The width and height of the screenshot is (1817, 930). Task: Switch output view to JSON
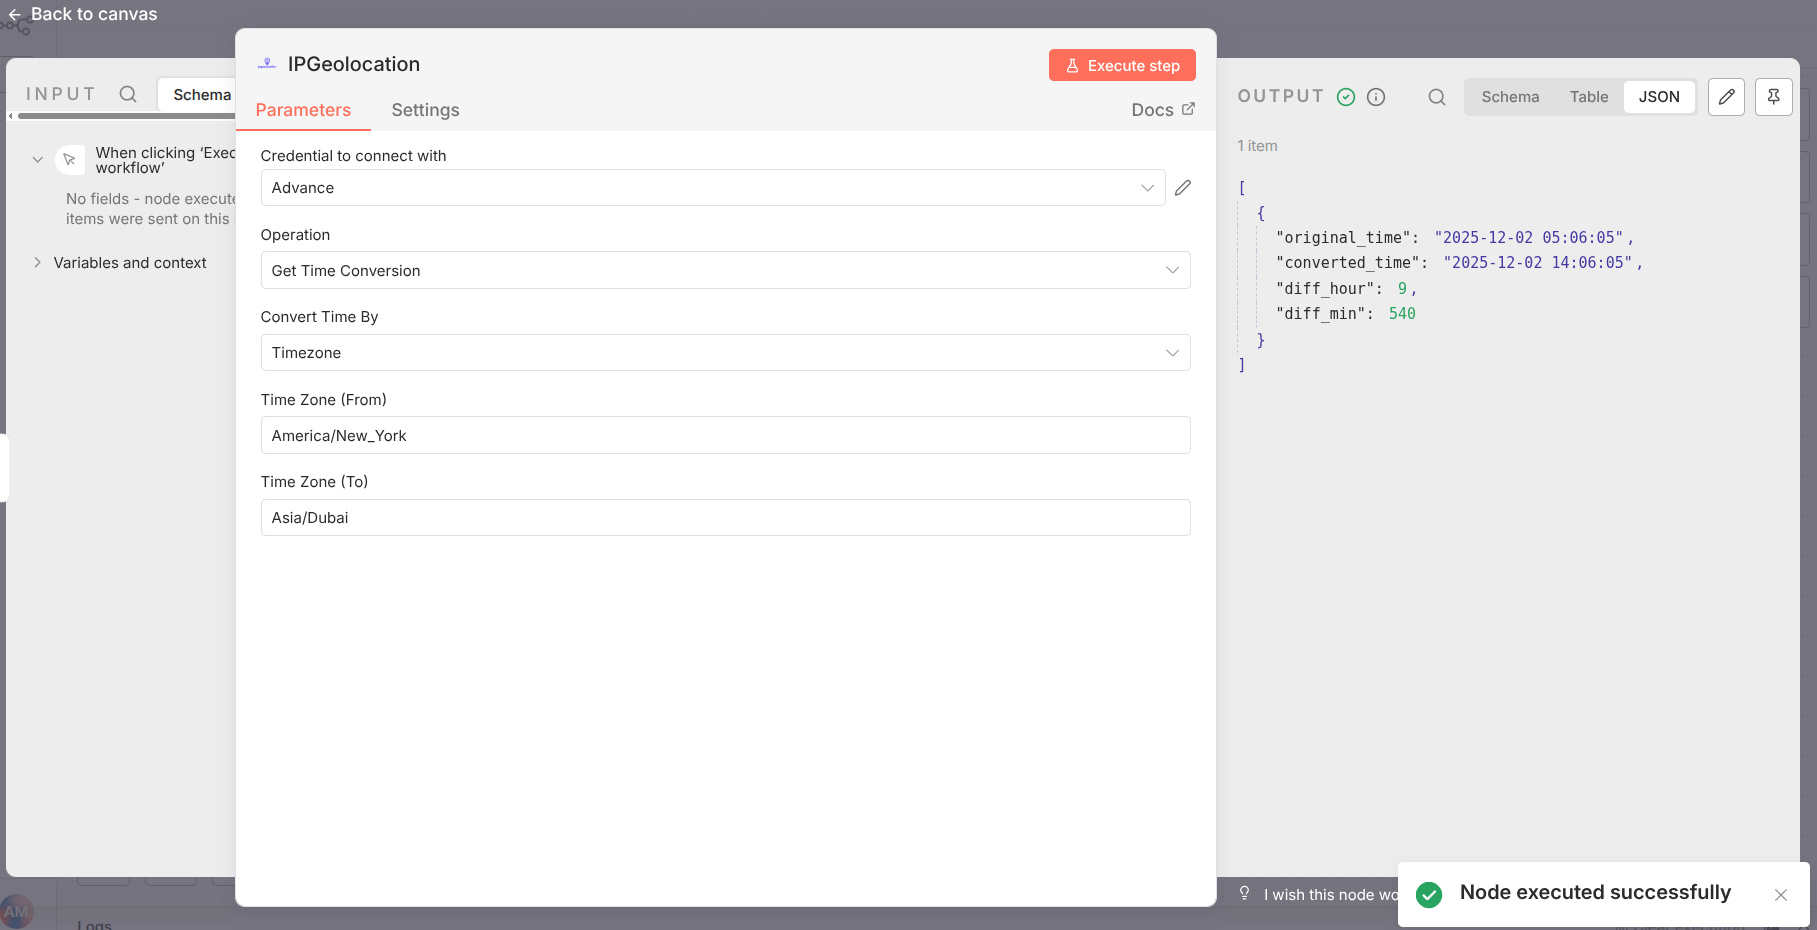[1658, 97]
